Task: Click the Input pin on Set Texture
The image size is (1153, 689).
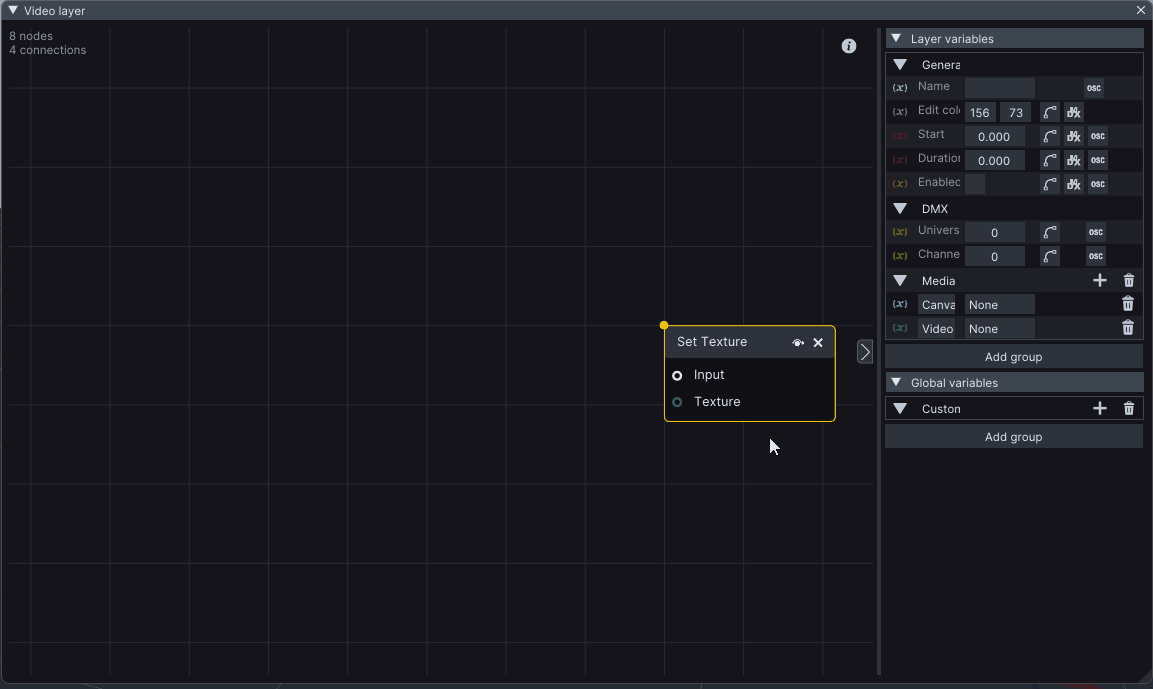Action: (x=677, y=375)
